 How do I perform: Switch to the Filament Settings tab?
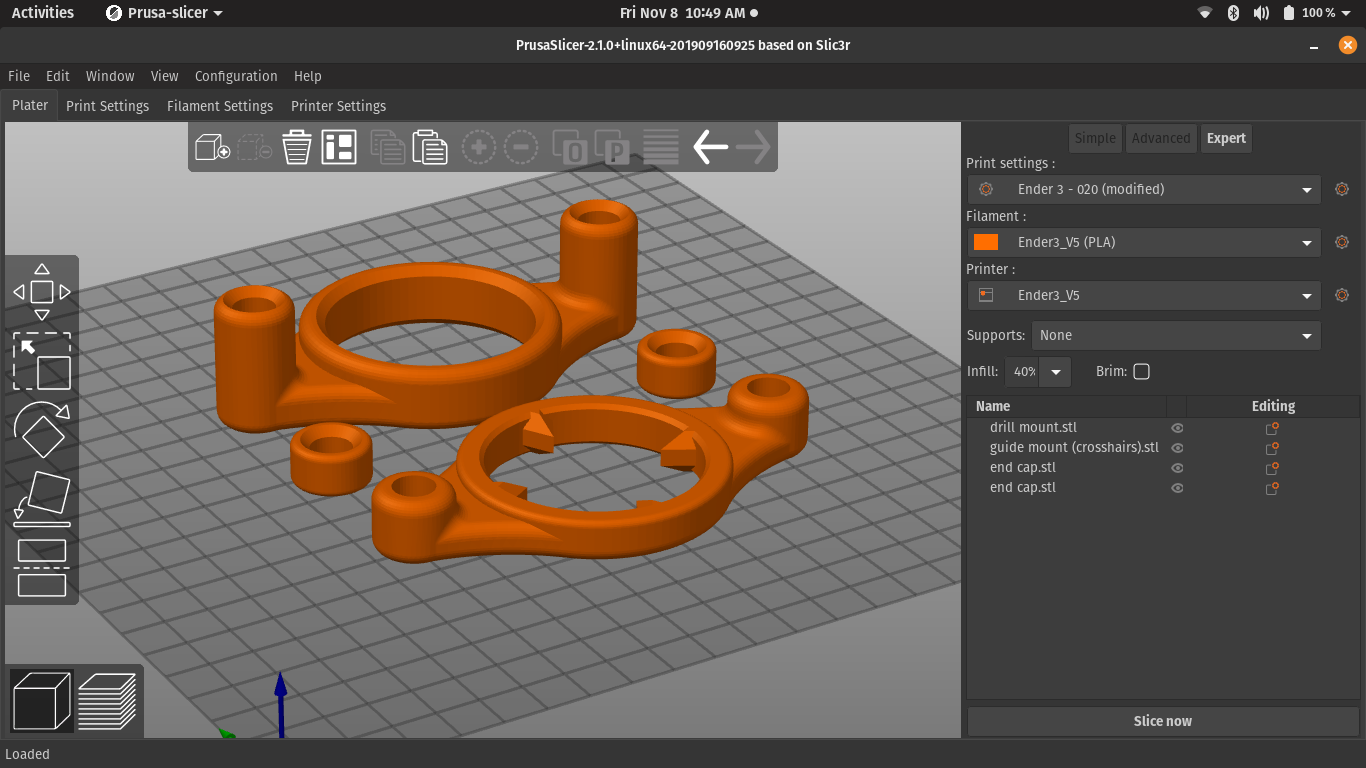(x=220, y=106)
